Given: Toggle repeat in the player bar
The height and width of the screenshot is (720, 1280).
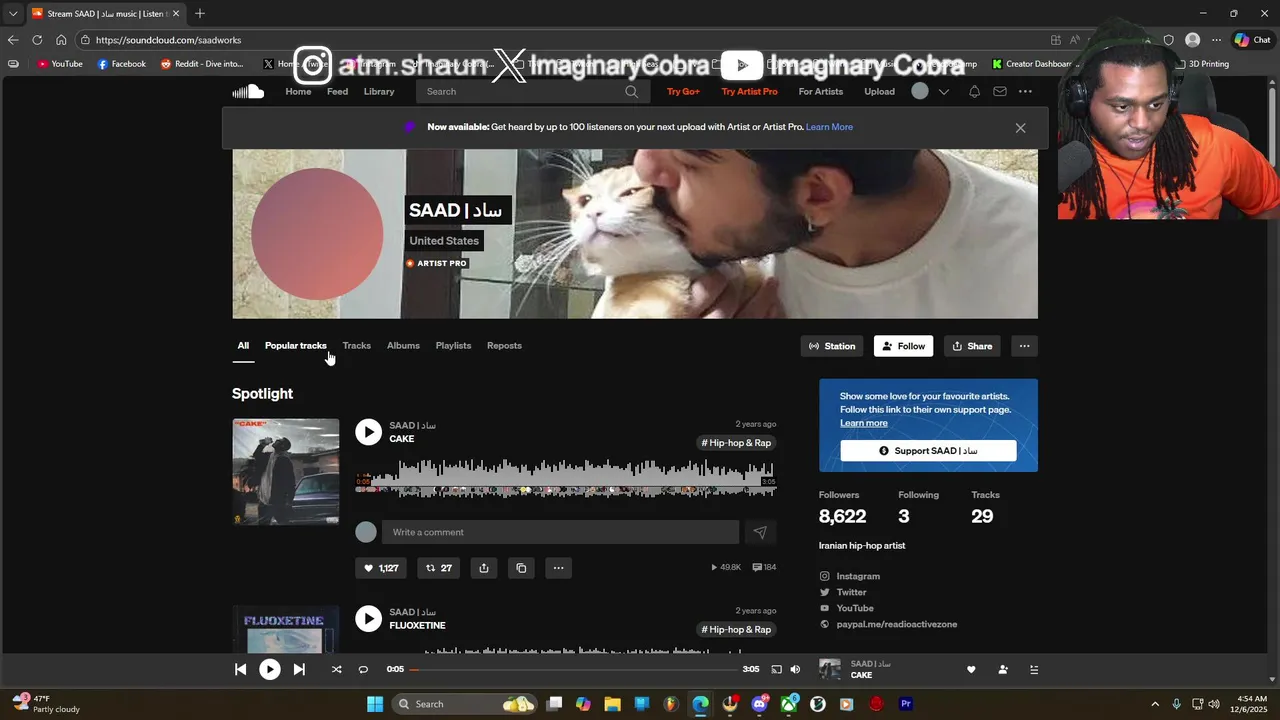Looking at the screenshot, I should click(363, 670).
